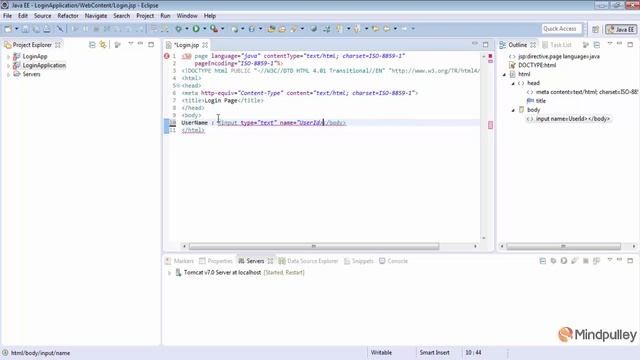Click the Print toolbar icon
The height and width of the screenshot is (360, 640).
coord(47,29)
